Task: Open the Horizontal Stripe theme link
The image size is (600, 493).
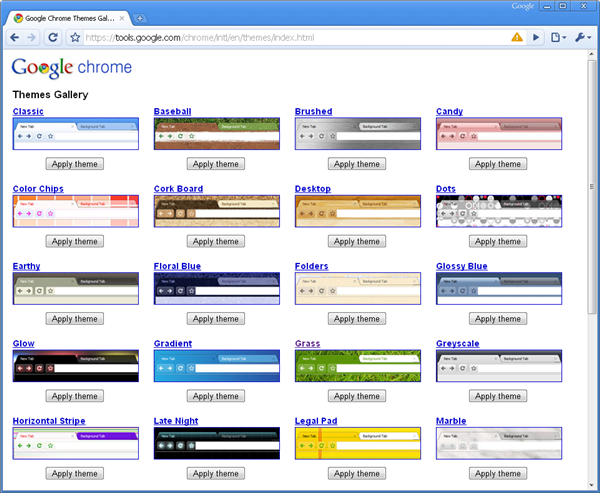Action: point(49,421)
